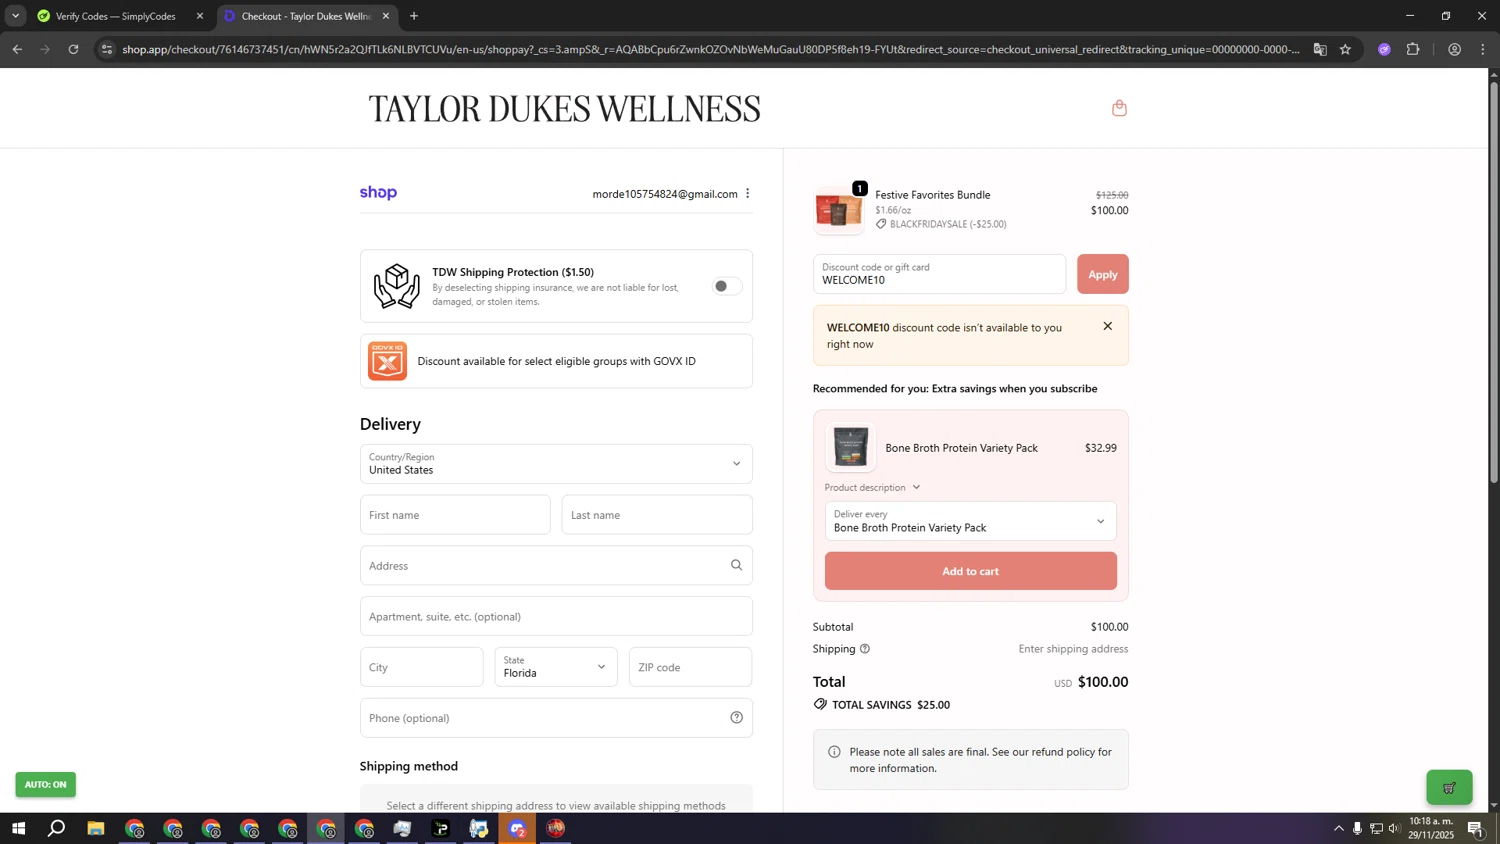Switch to the Verify Codes SimplyCodes tab
The width and height of the screenshot is (1500, 844).
click(x=116, y=16)
